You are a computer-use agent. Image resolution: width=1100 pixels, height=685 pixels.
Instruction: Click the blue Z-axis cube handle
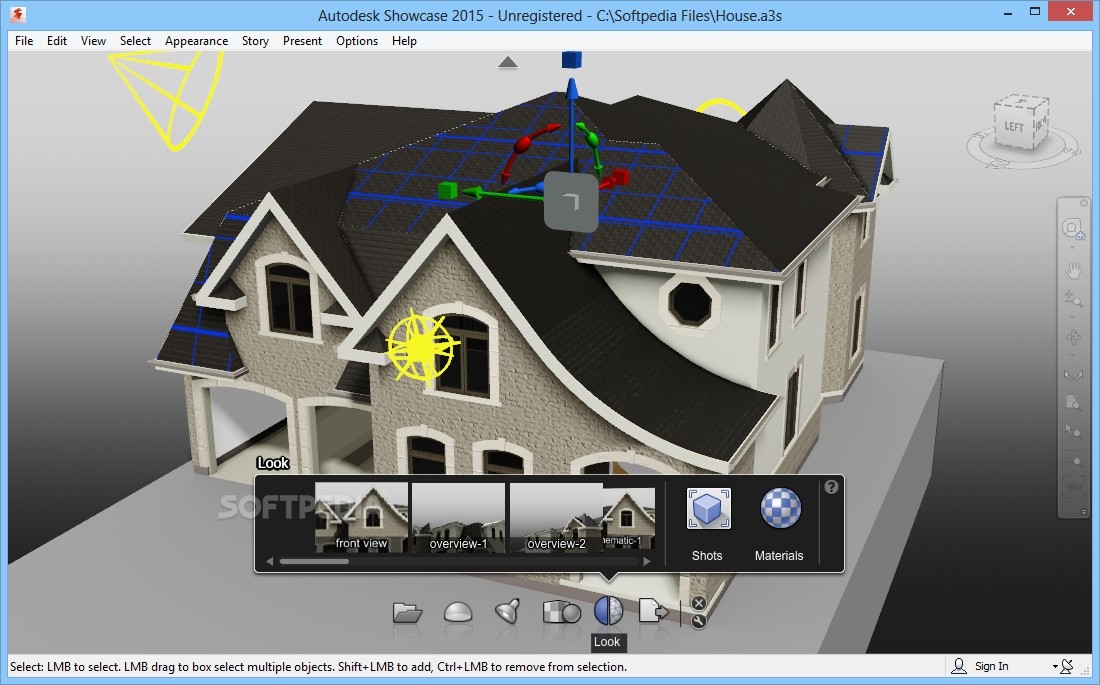tap(572, 60)
